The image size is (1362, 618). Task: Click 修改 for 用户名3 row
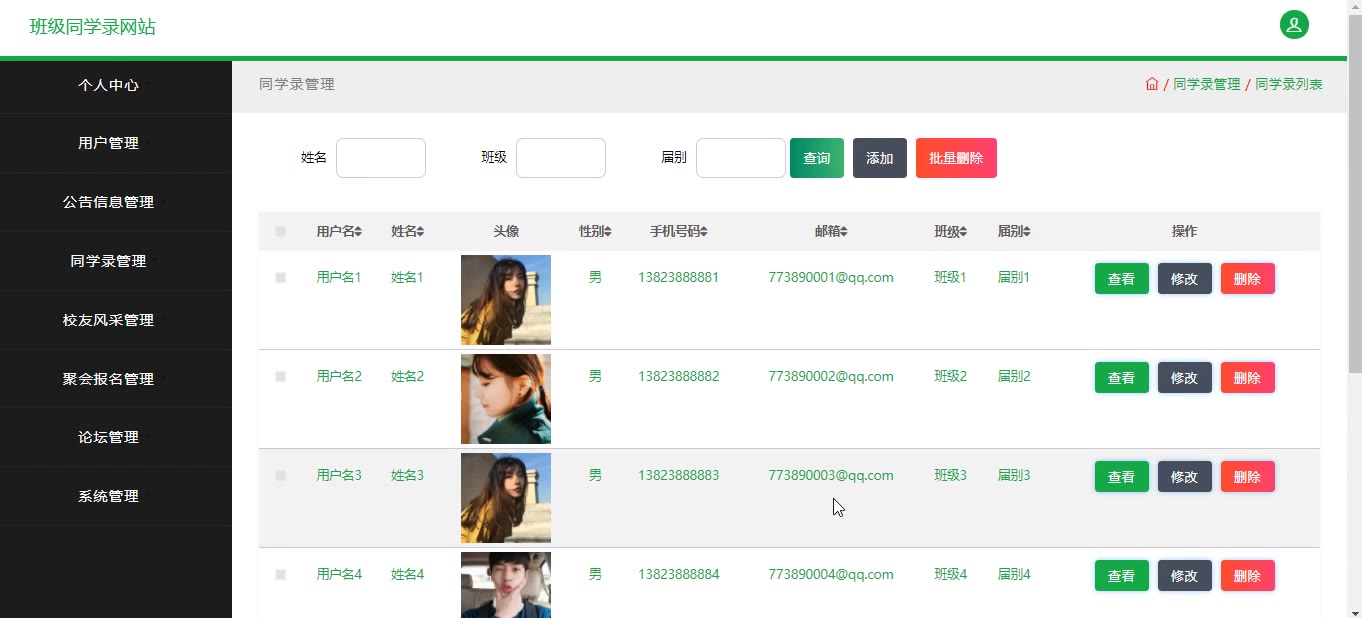(x=1185, y=477)
